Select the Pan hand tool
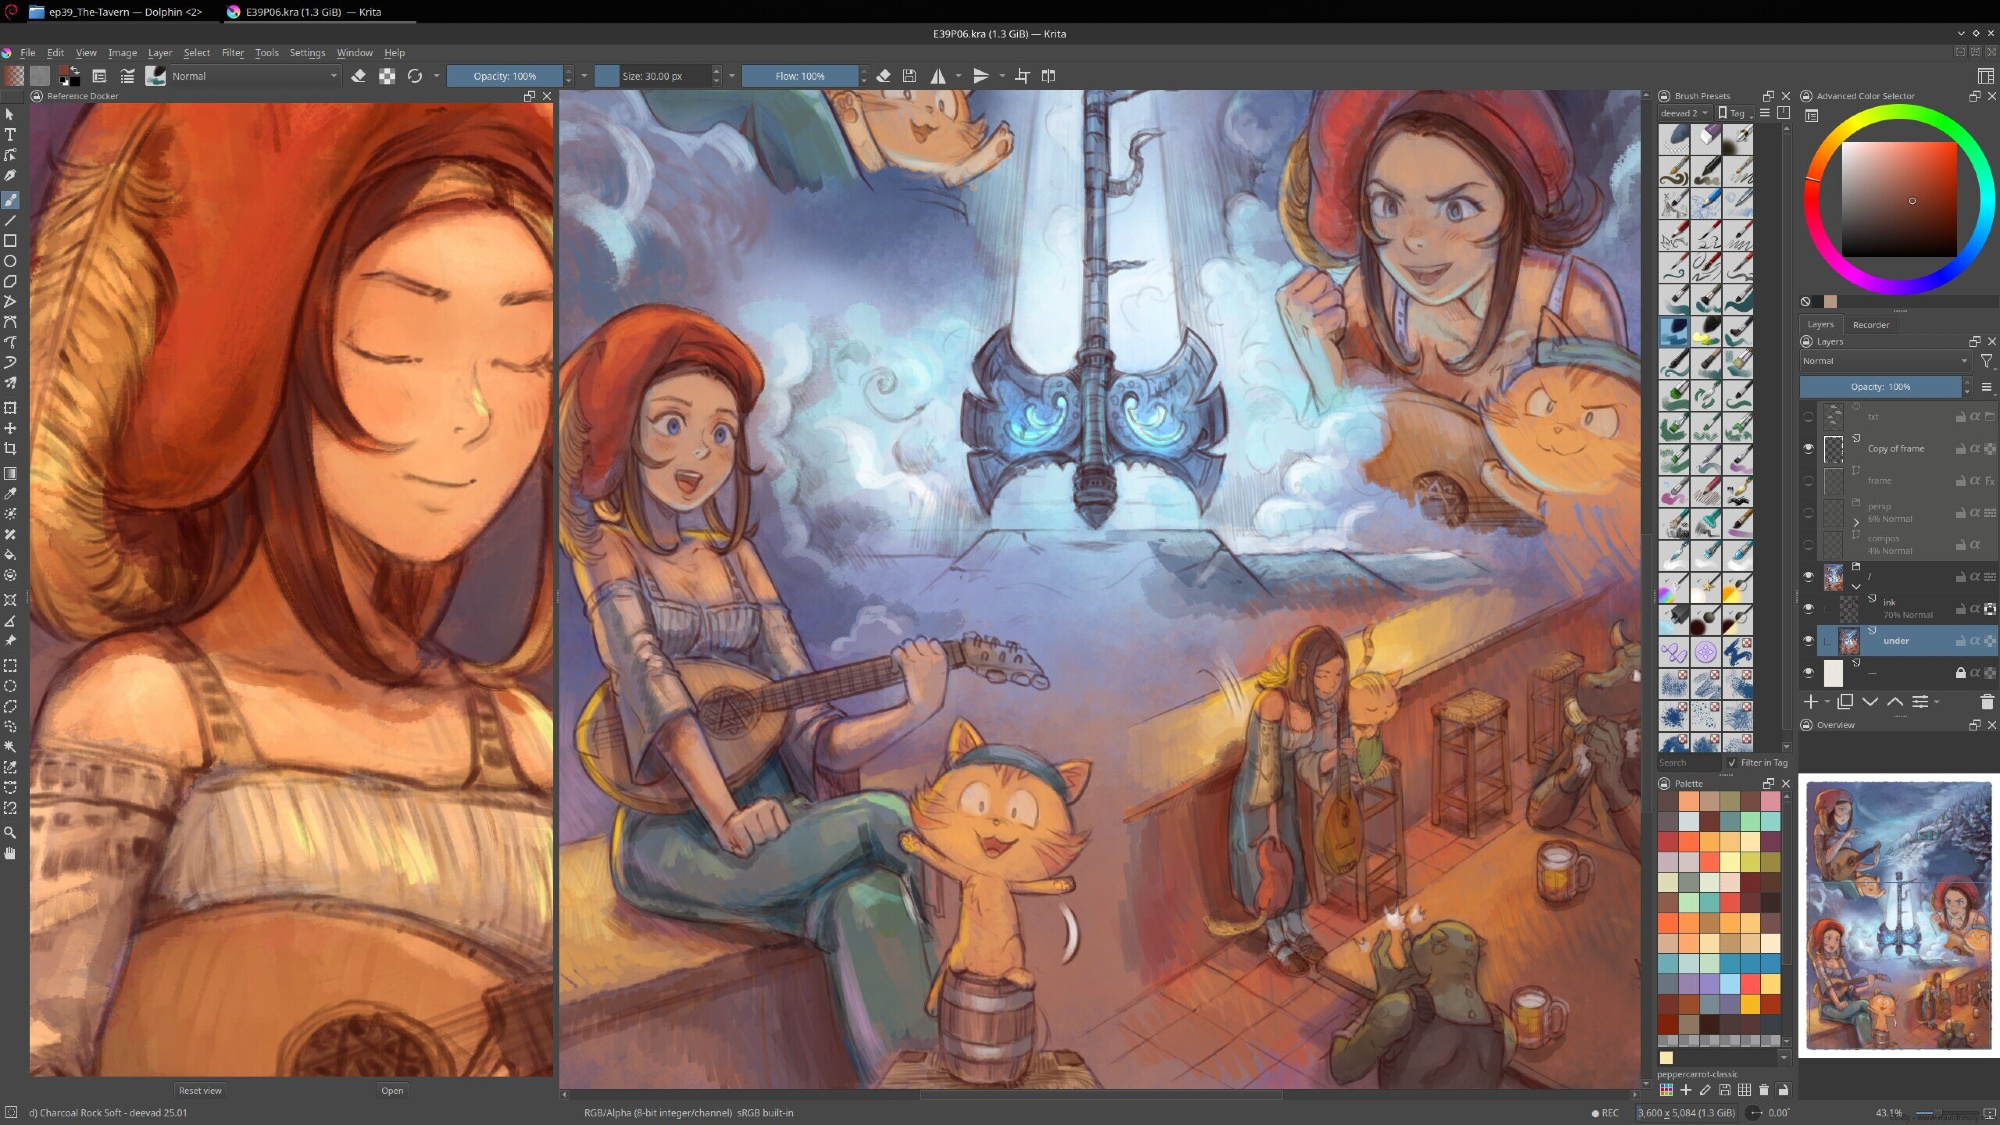 click(10, 853)
